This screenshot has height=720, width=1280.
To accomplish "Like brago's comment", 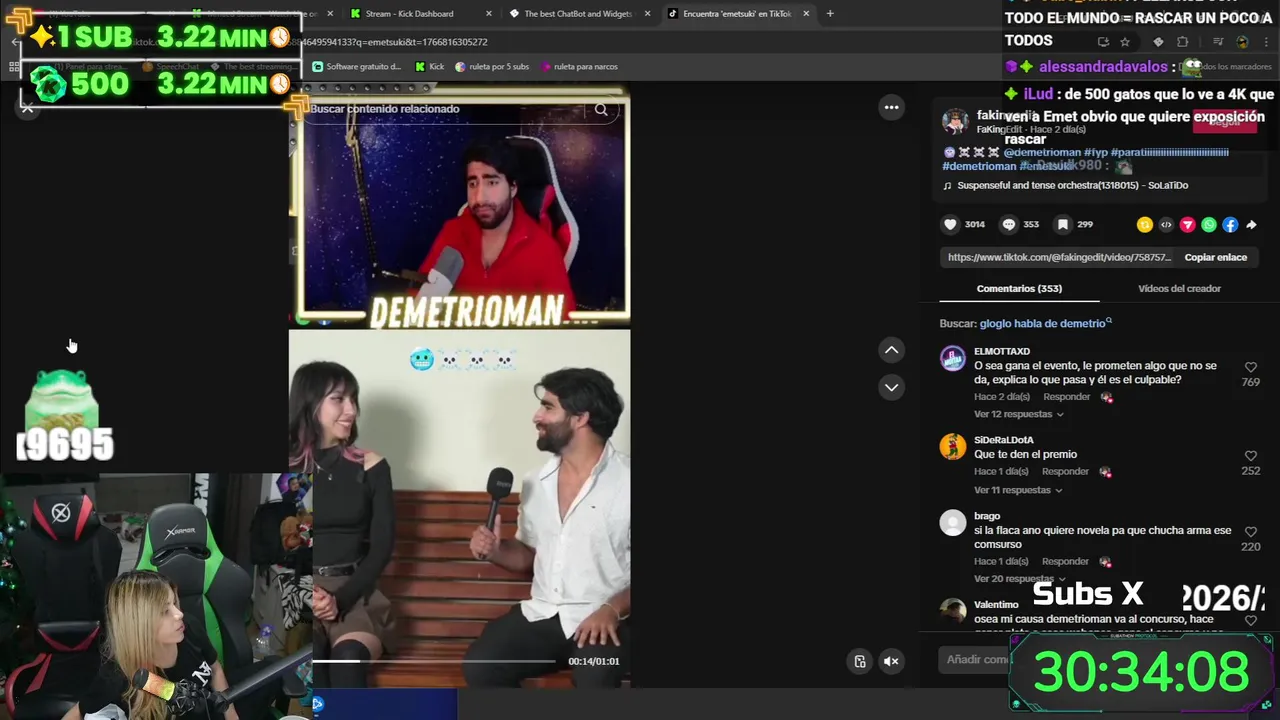I will 1251,532.
